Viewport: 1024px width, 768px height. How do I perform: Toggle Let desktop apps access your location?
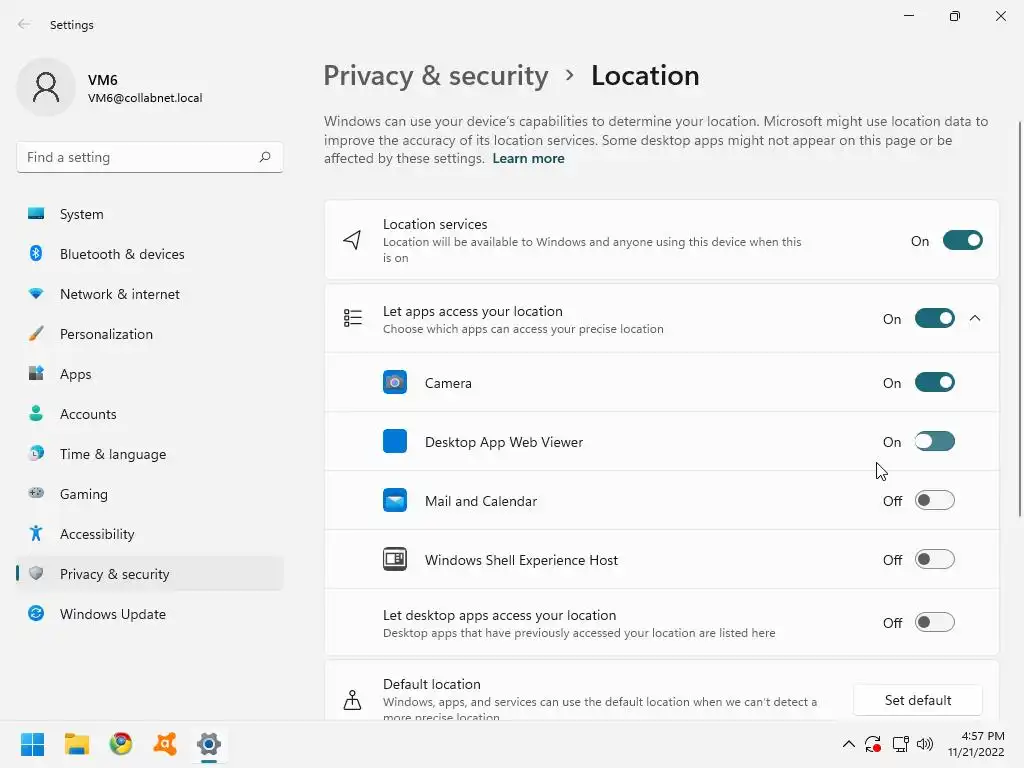click(934, 623)
